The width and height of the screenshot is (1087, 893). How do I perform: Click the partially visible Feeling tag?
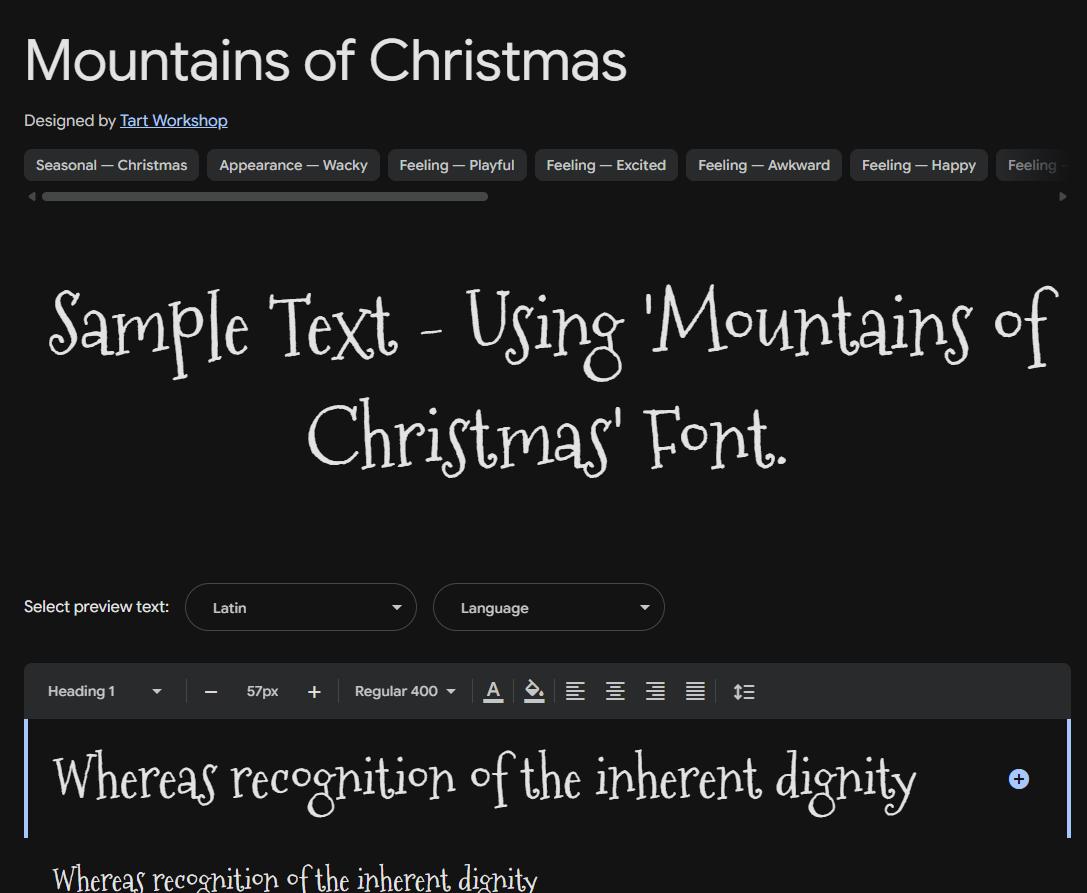click(1033, 165)
